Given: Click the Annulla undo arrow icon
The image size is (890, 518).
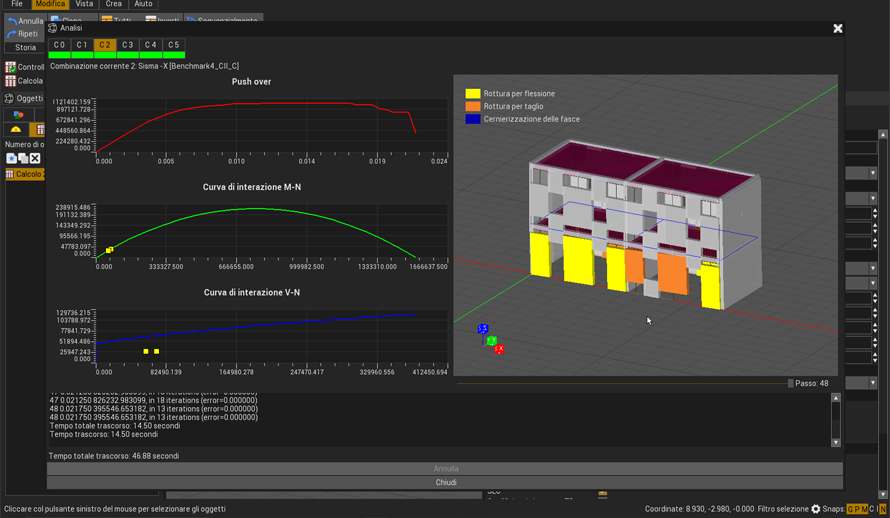Looking at the screenshot, I should (11, 22).
